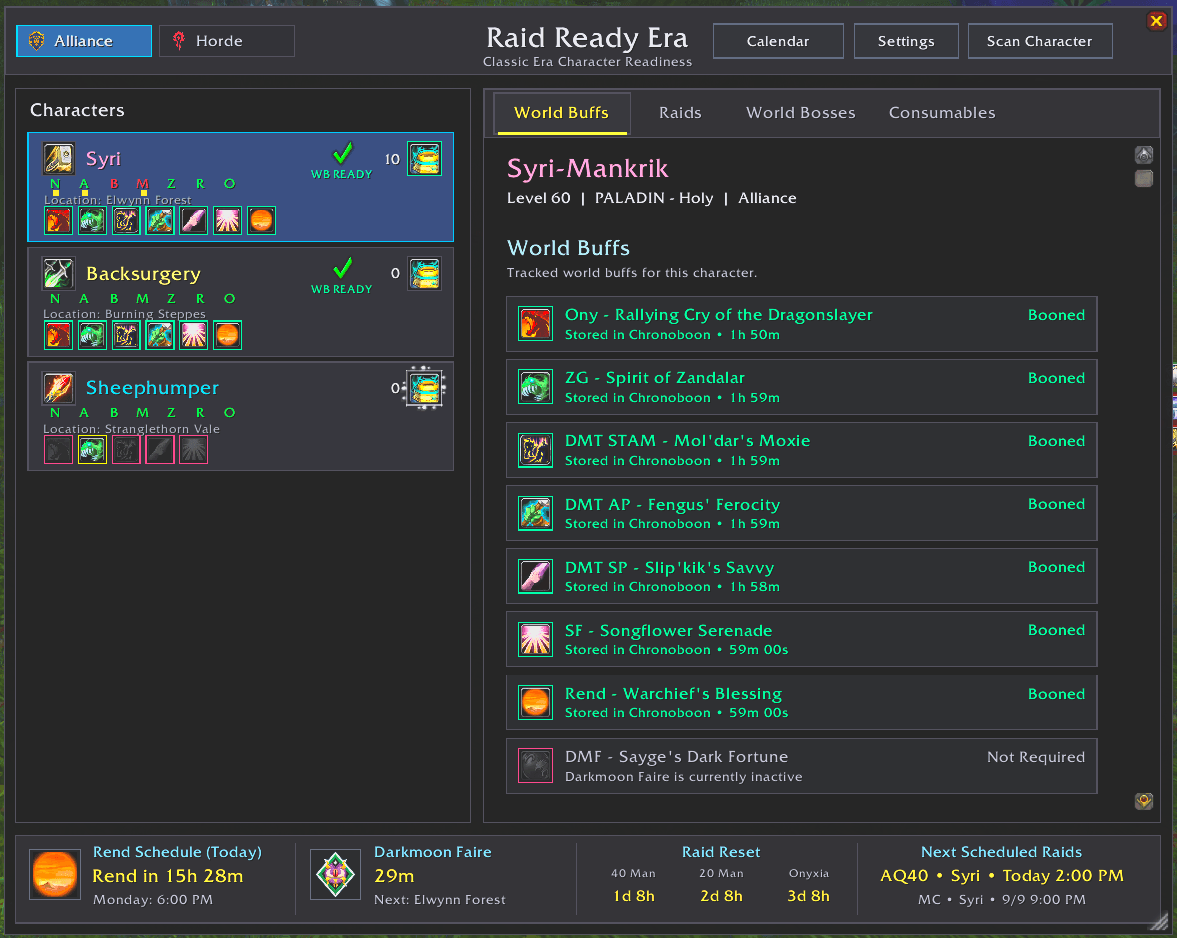Image resolution: width=1177 pixels, height=938 pixels.
Task: Click Sheephumper's Chronoboon item icon
Action: [425, 389]
